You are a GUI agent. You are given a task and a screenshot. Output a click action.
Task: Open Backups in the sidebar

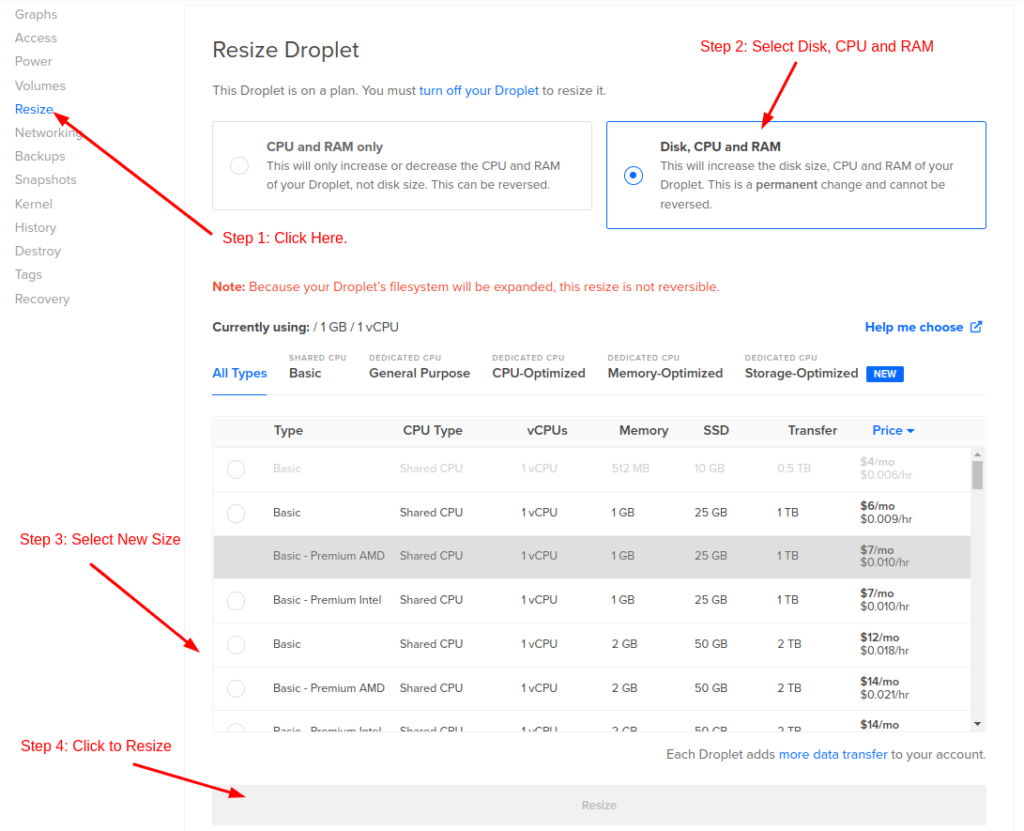tap(40, 156)
